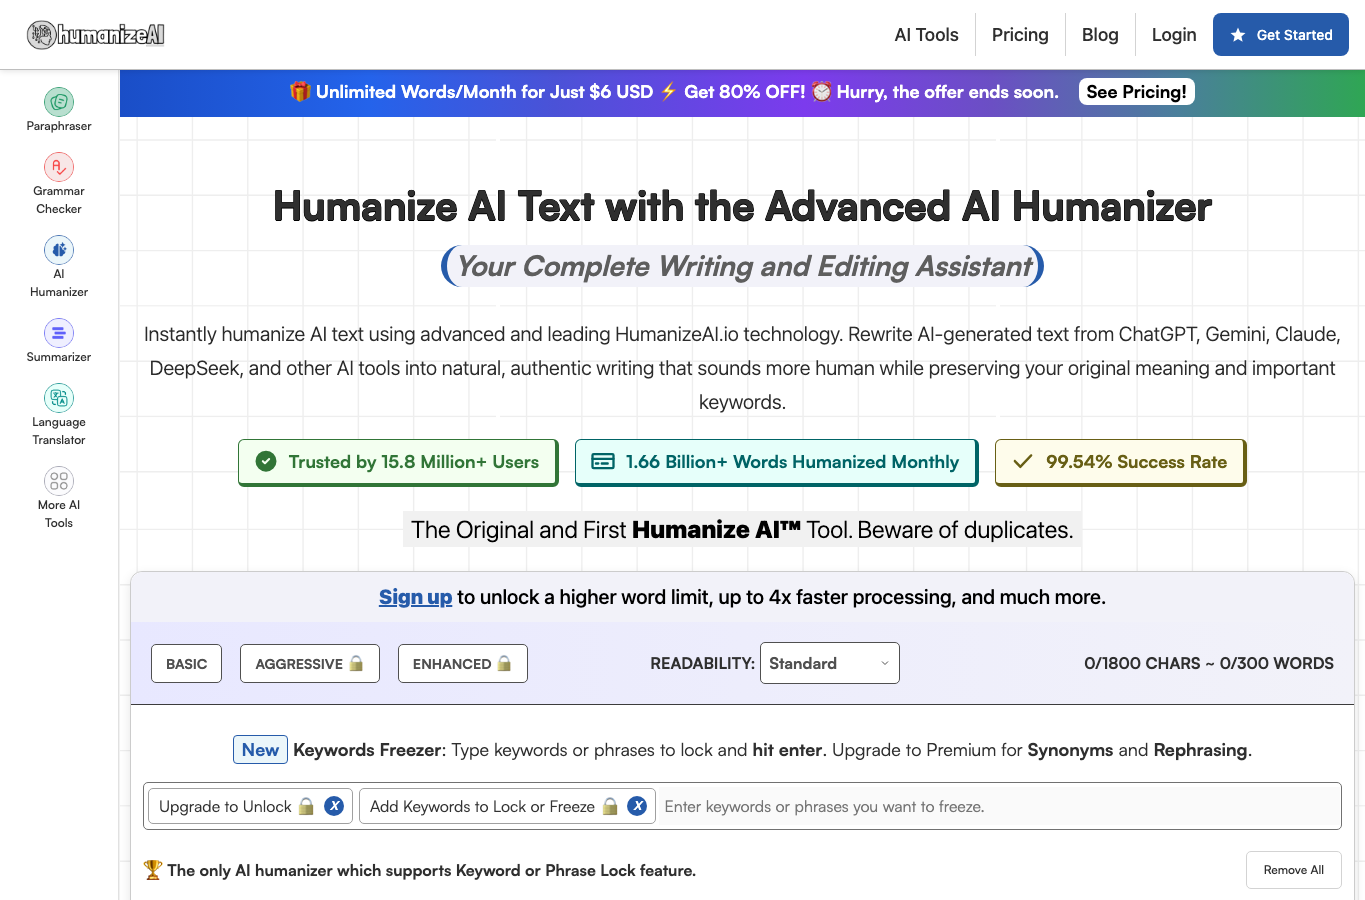This screenshot has width=1365, height=900.
Task: Click 1.66 Billion+ Words Humanized Monthly badge
Action: [776, 462]
